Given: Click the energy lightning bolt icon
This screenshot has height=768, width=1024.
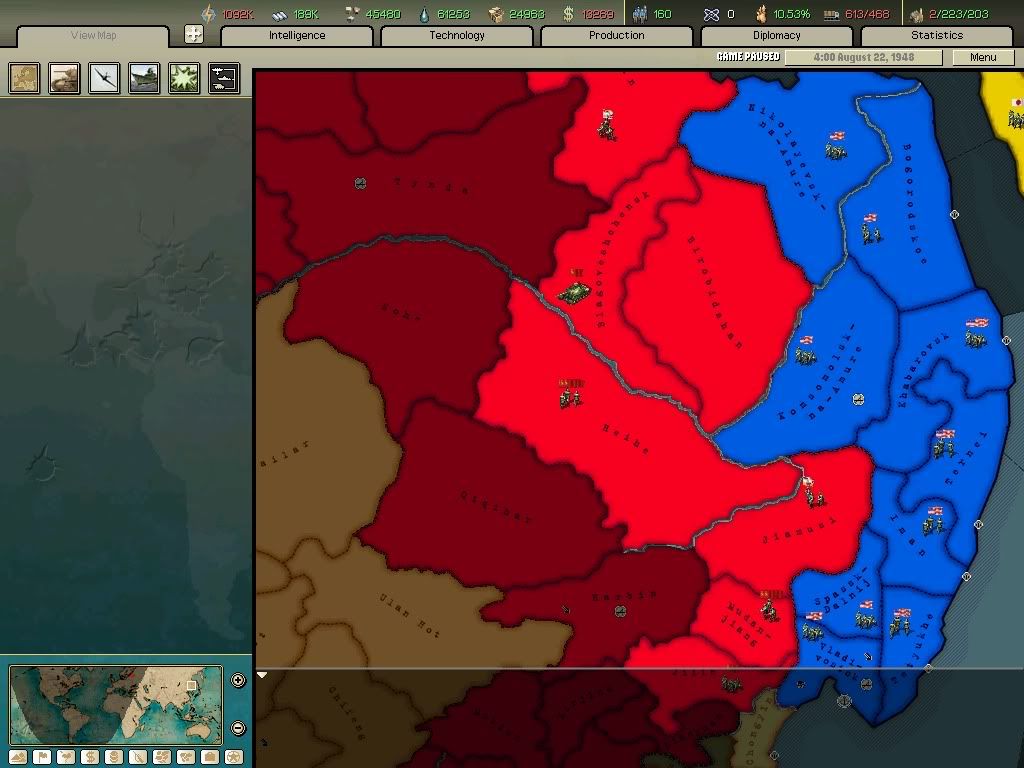Looking at the screenshot, I should (x=208, y=14).
